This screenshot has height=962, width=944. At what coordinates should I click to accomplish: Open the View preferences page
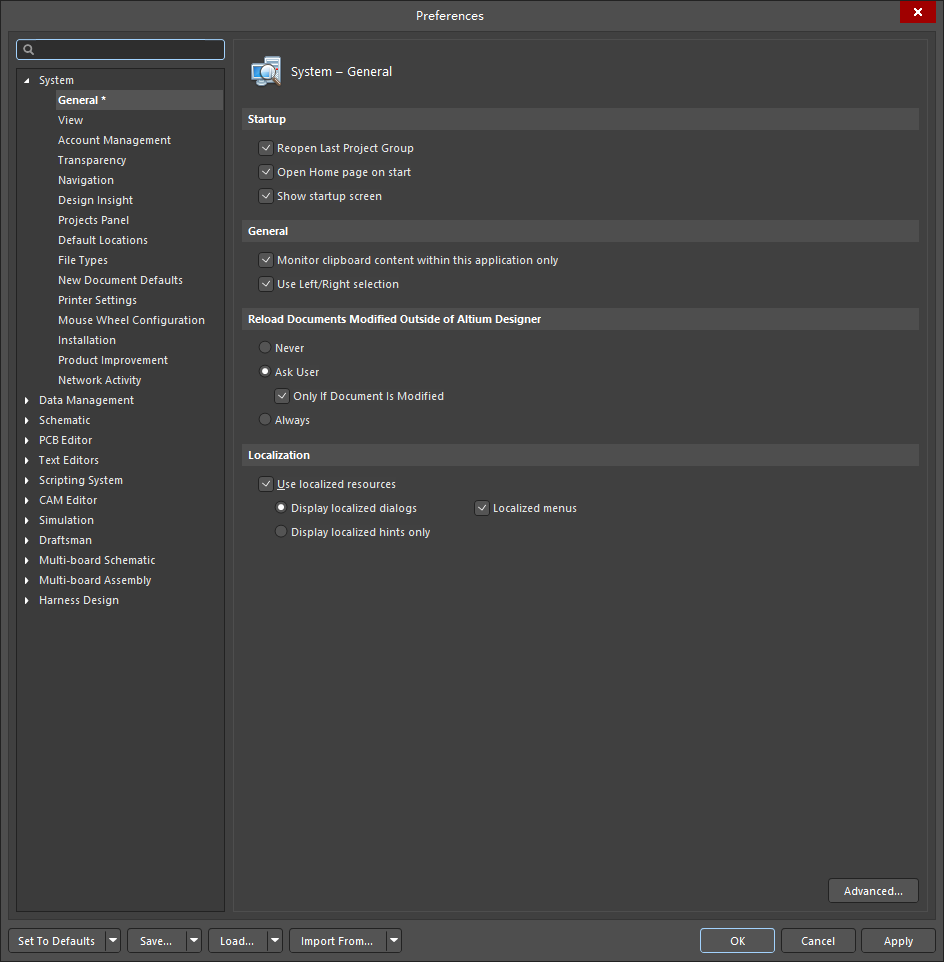[x=71, y=120]
